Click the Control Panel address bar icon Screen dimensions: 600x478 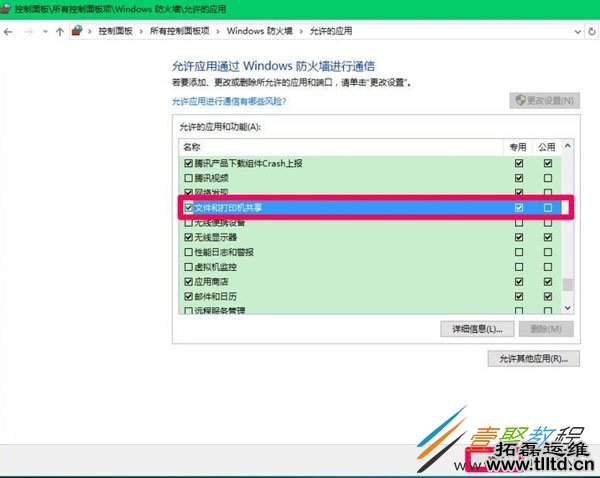click(77, 31)
